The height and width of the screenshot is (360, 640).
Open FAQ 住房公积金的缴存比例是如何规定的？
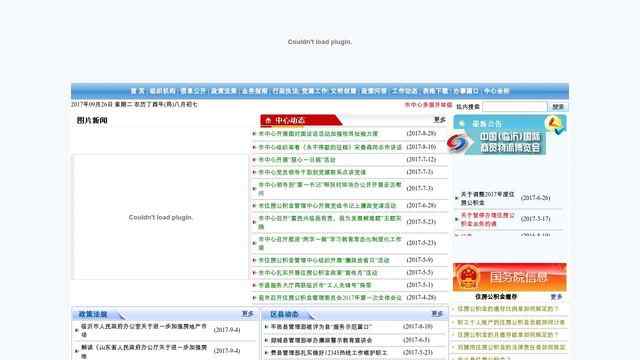508,309
